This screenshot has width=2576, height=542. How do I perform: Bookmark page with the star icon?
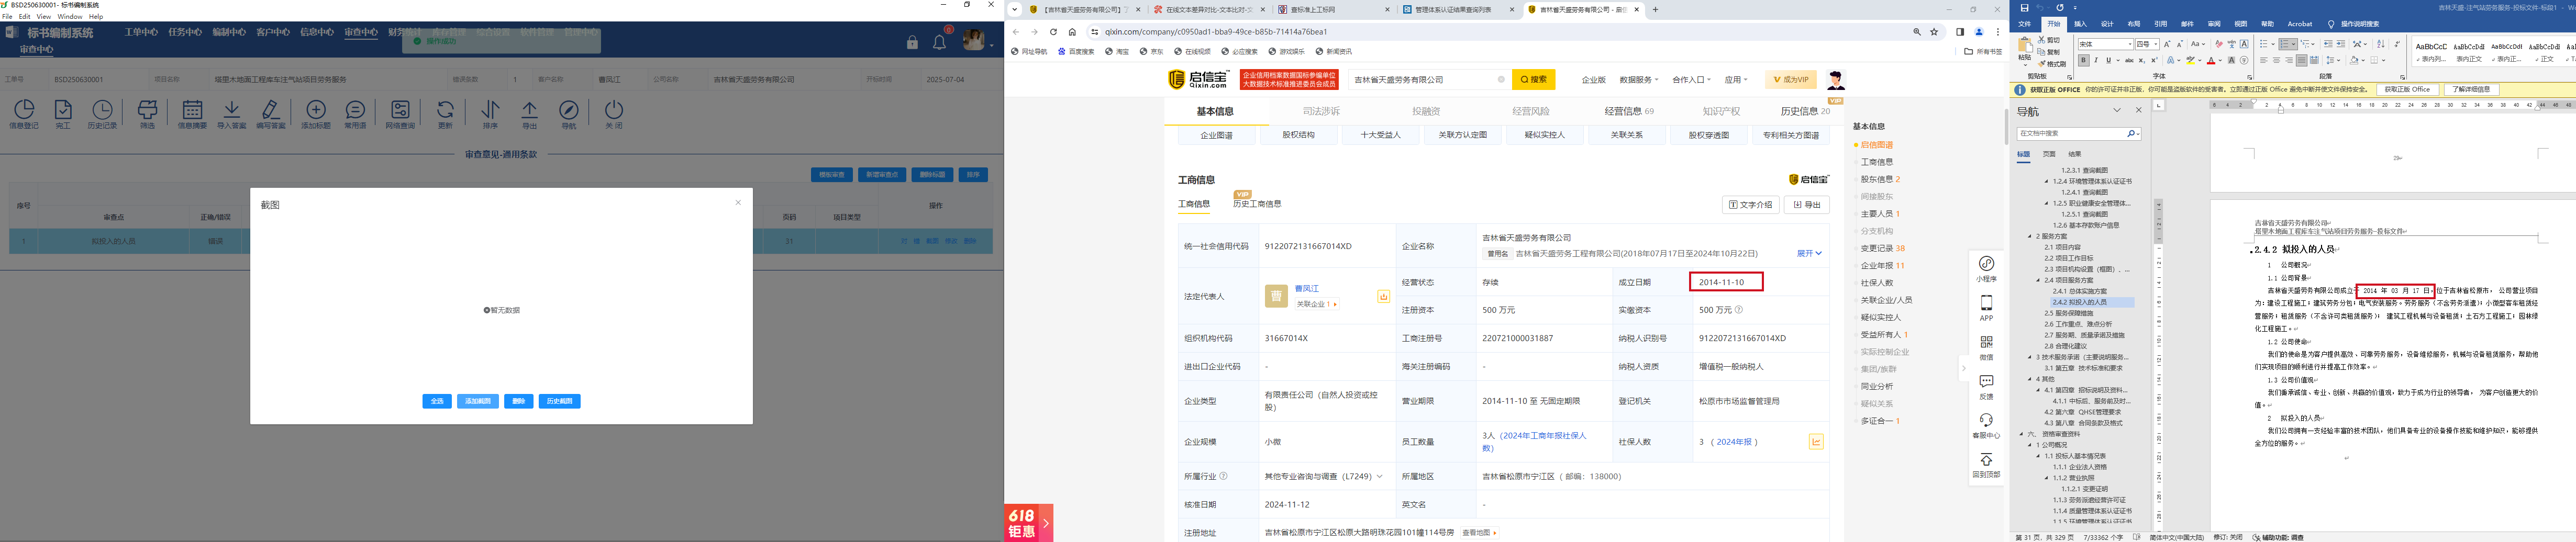tap(1934, 32)
